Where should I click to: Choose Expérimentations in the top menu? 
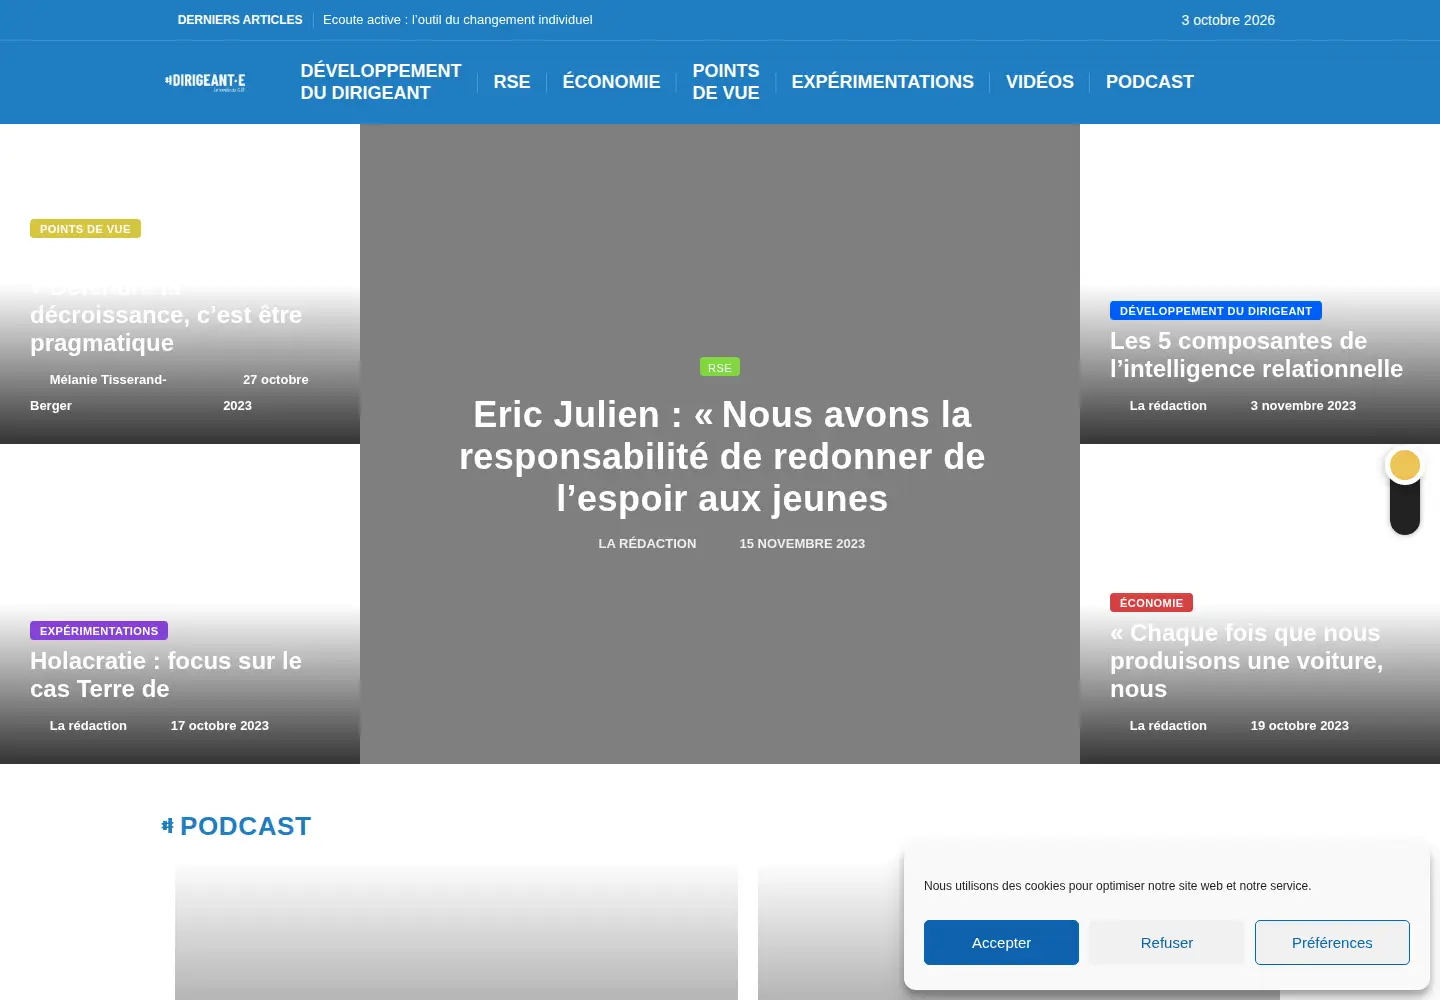tap(883, 82)
